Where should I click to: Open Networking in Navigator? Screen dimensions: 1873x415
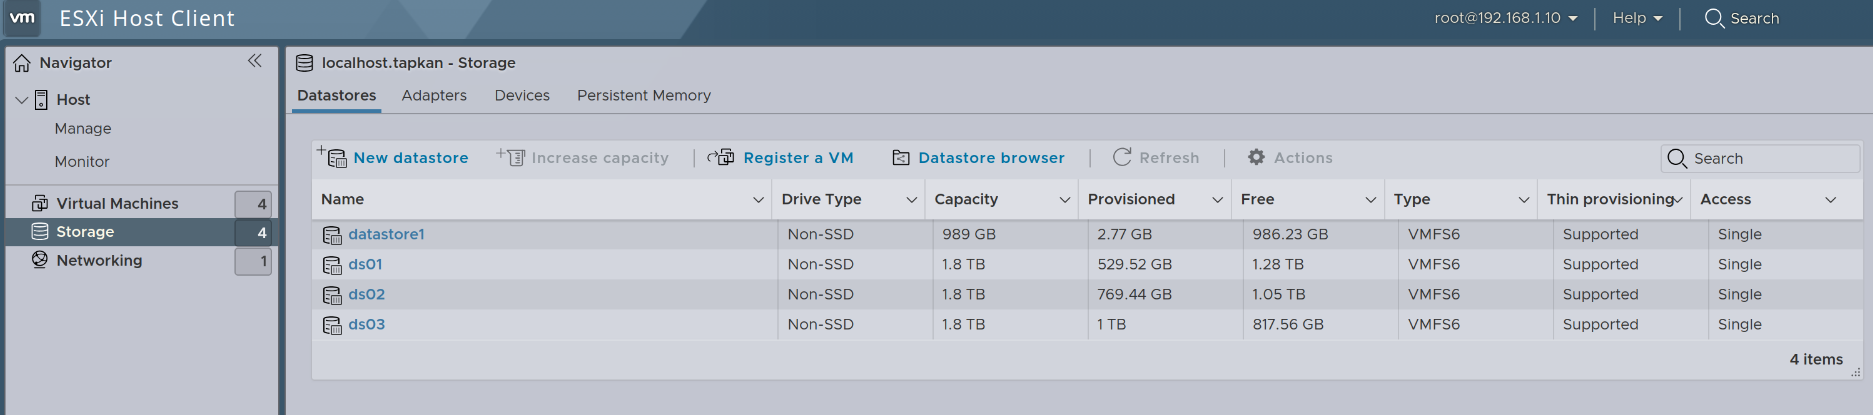pos(99,260)
